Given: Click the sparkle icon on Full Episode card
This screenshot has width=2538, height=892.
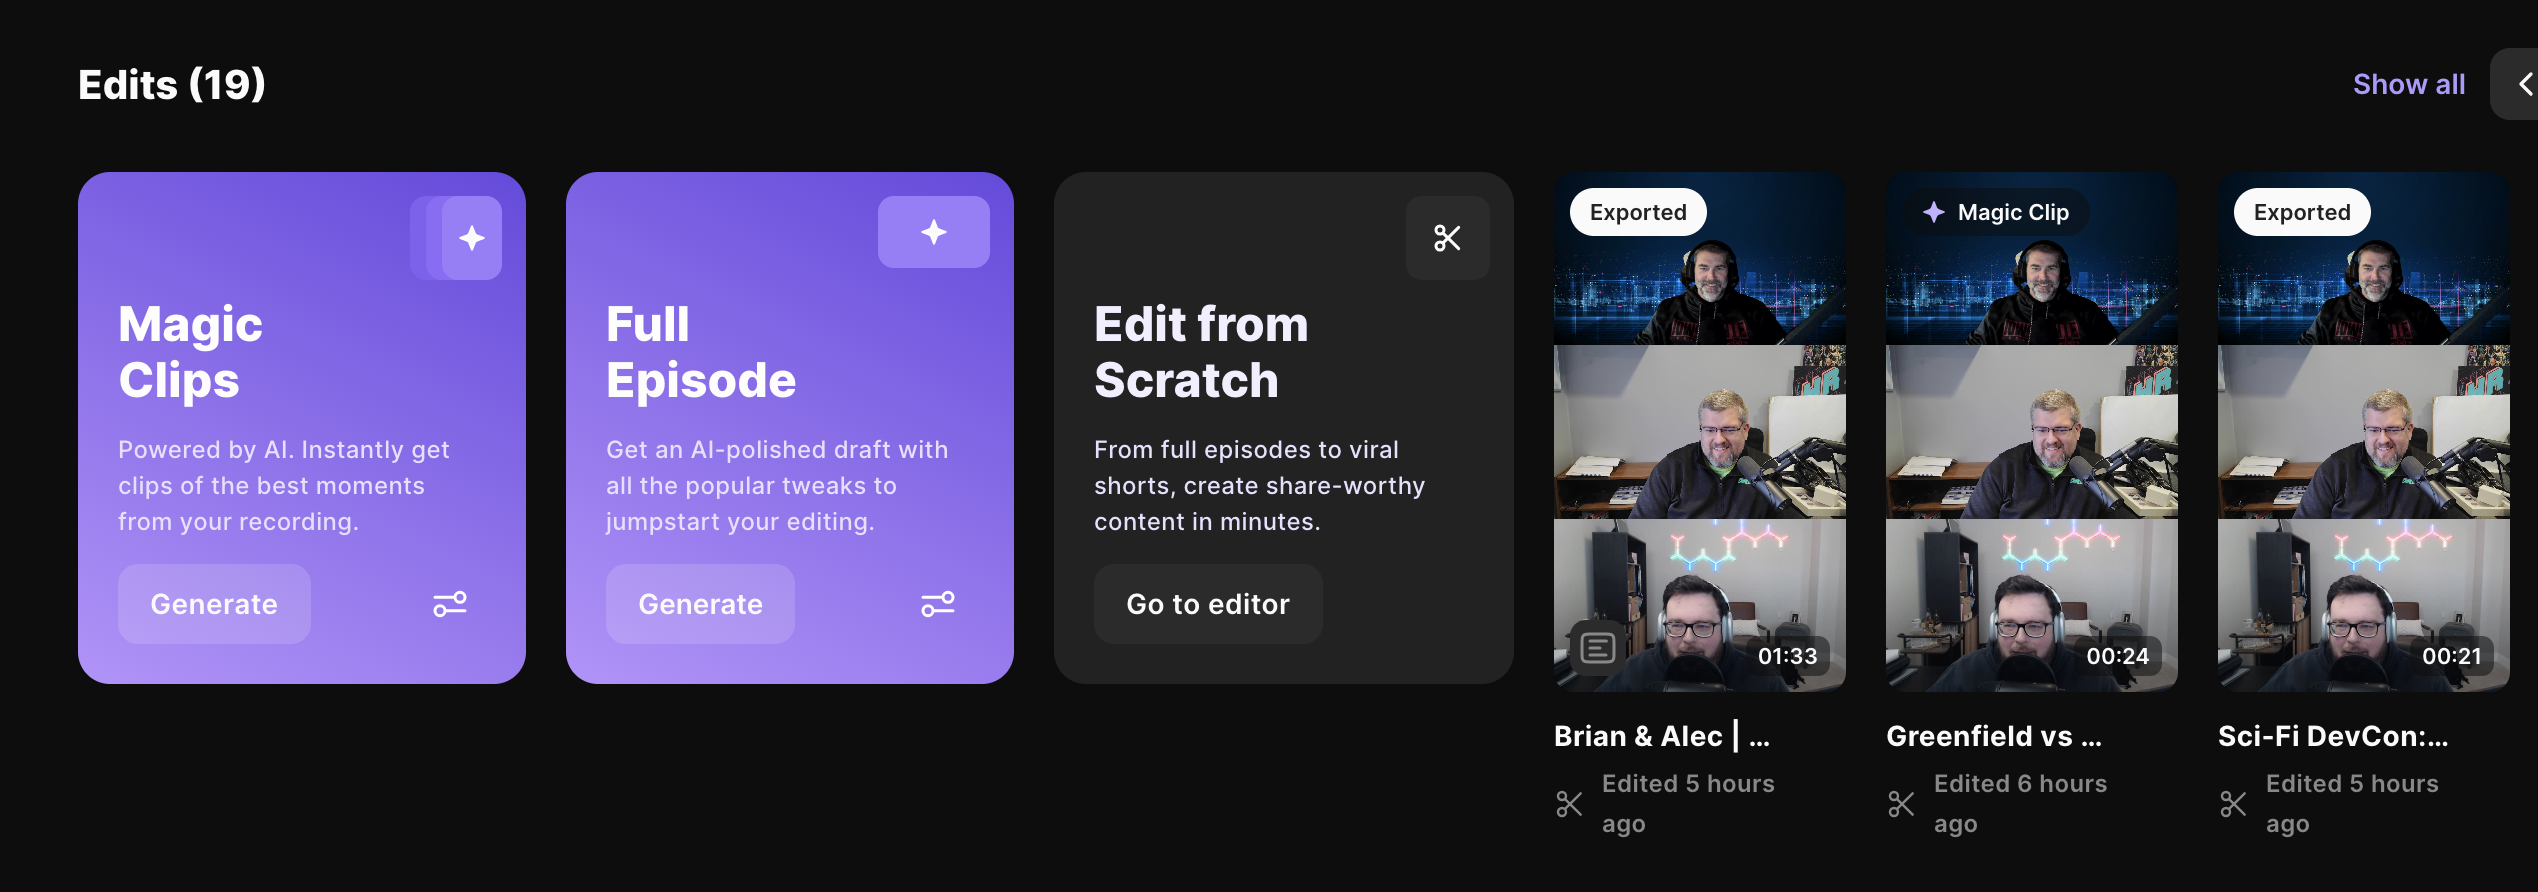Looking at the screenshot, I should coord(933,232).
